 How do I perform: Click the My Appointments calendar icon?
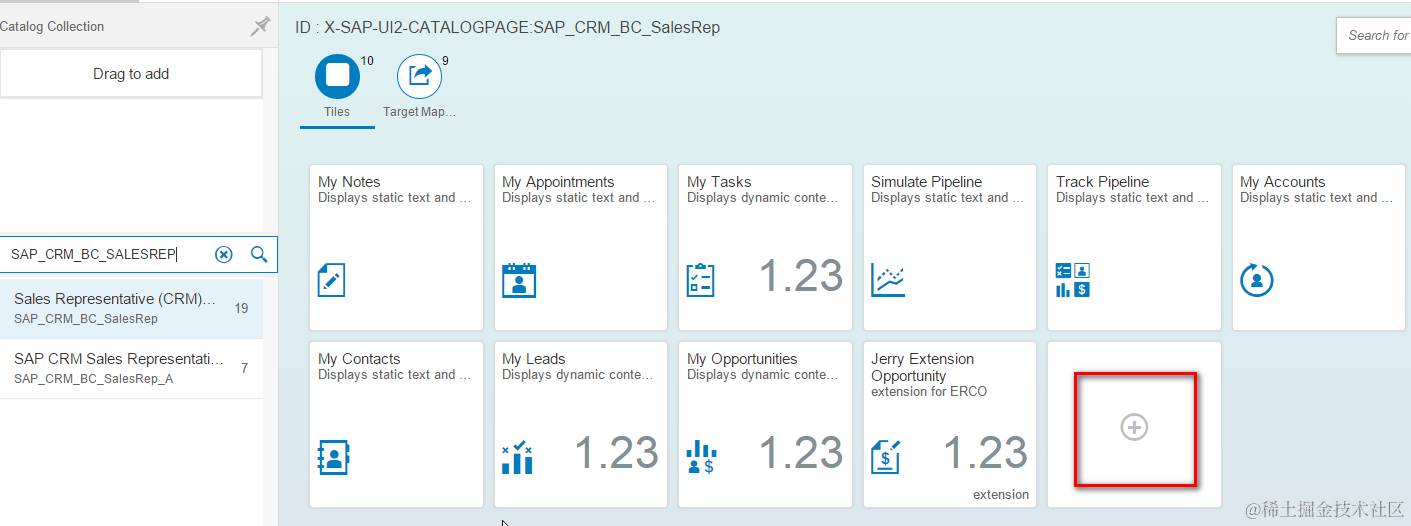coord(519,280)
